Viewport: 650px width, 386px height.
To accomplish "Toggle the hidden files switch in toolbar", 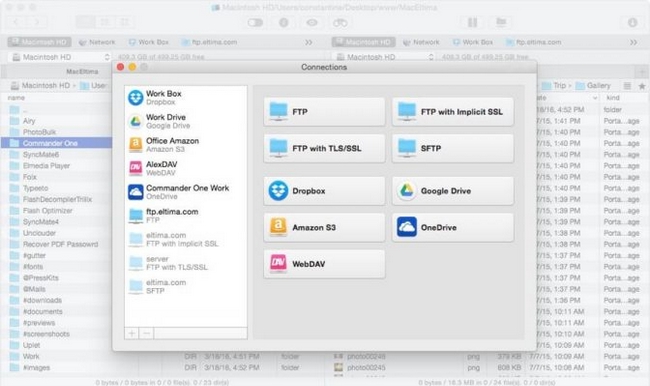I will pos(255,22).
